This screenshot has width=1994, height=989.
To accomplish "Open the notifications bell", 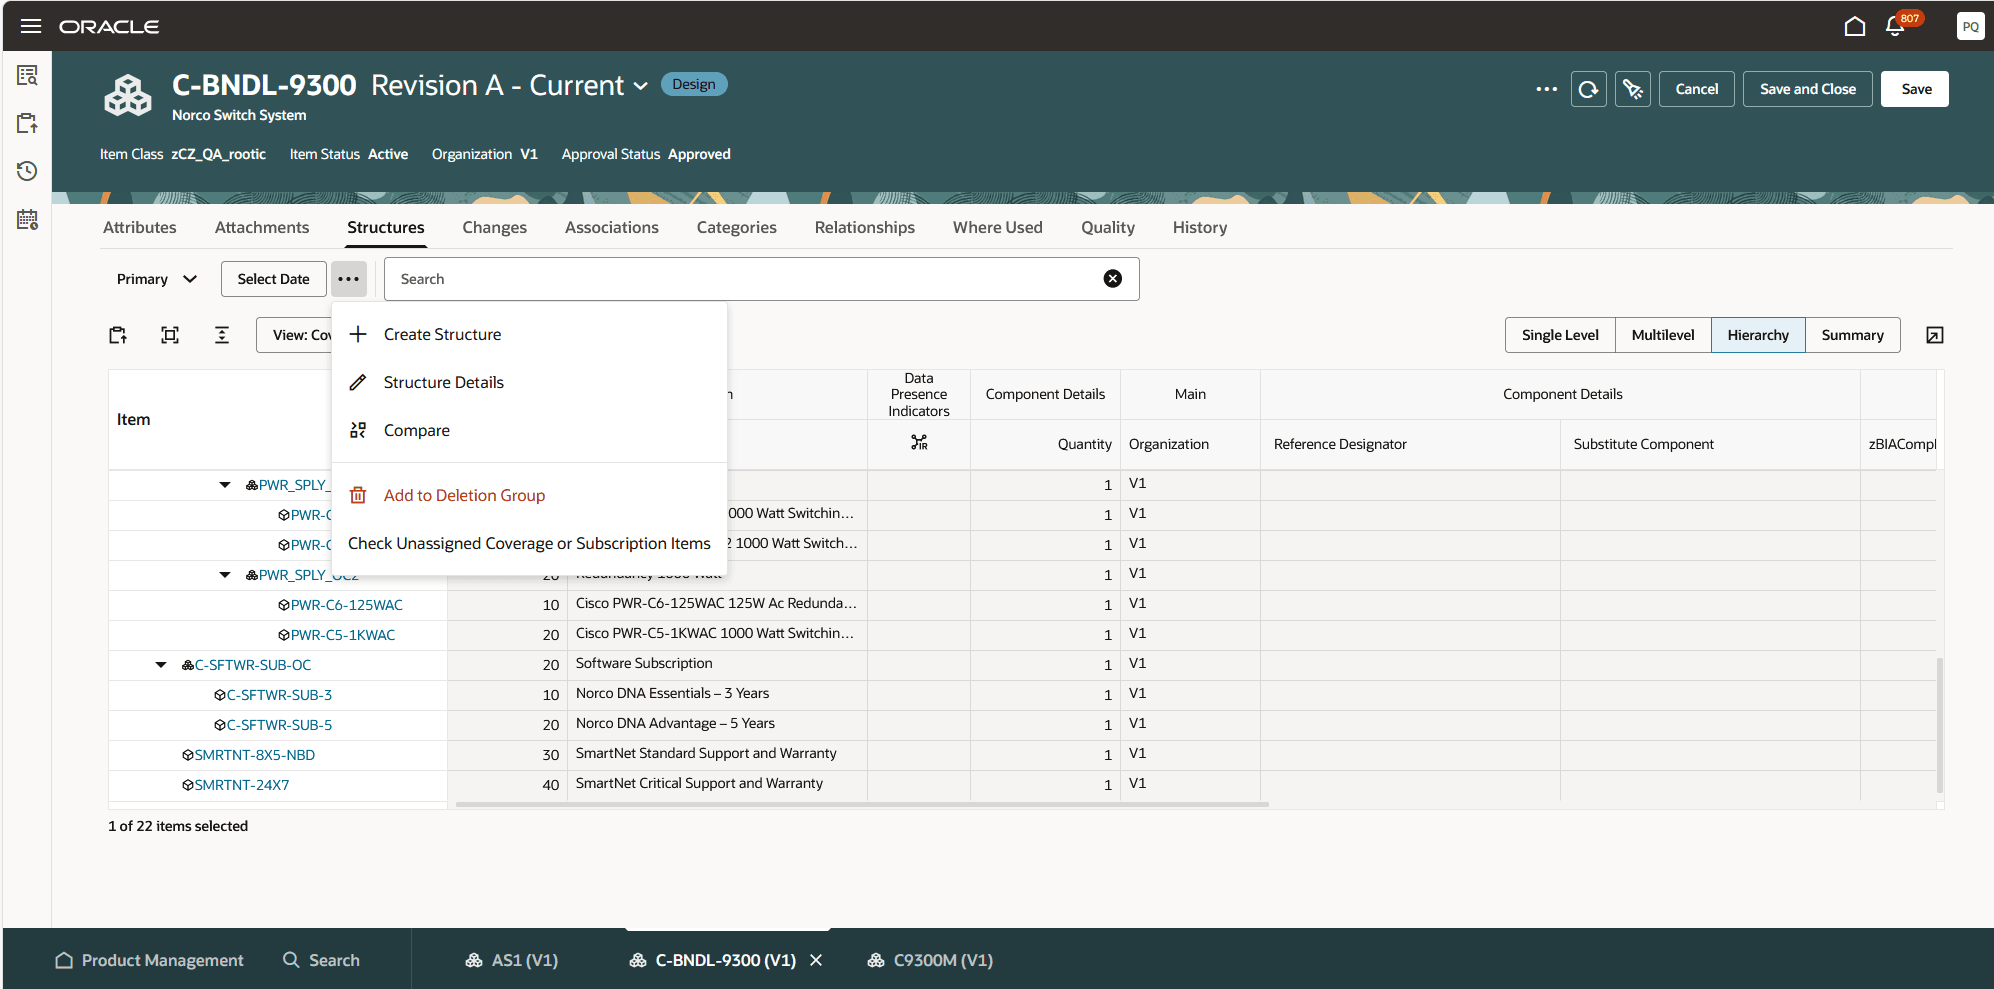I will (1895, 26).
